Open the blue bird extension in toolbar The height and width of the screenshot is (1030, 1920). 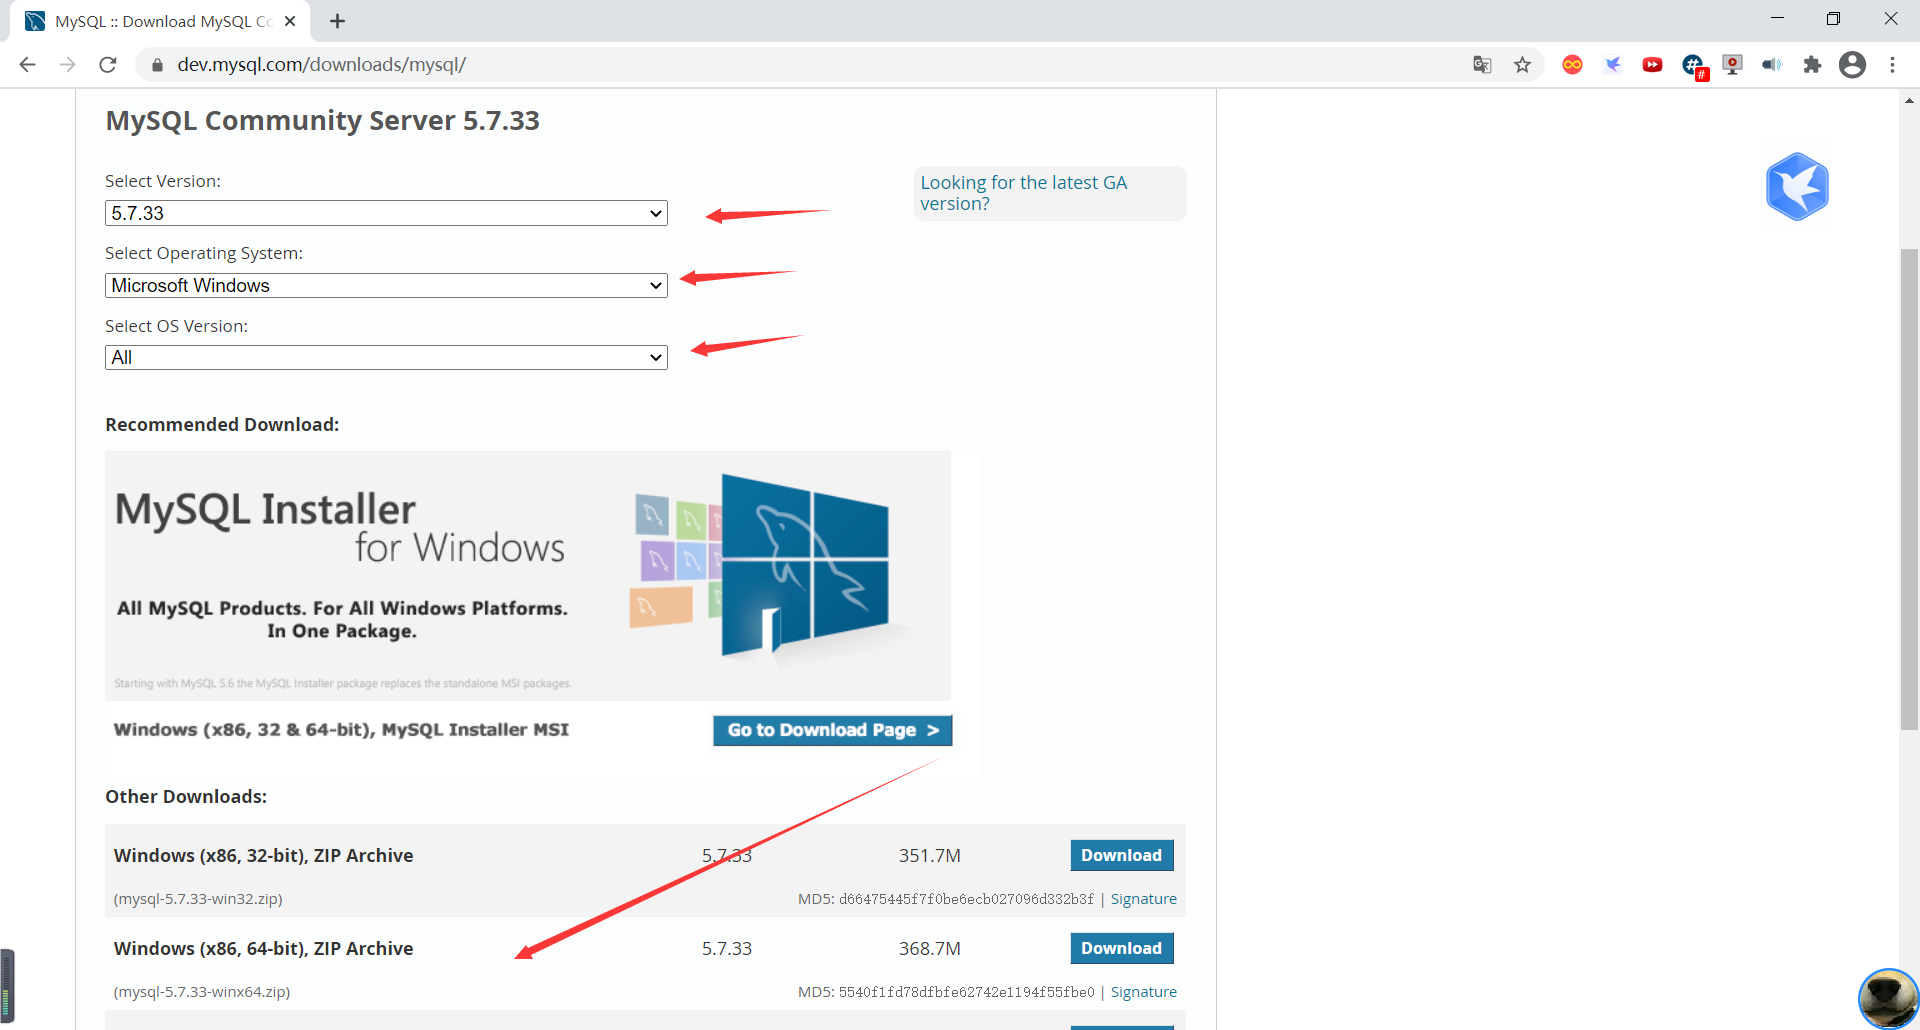1612,65
